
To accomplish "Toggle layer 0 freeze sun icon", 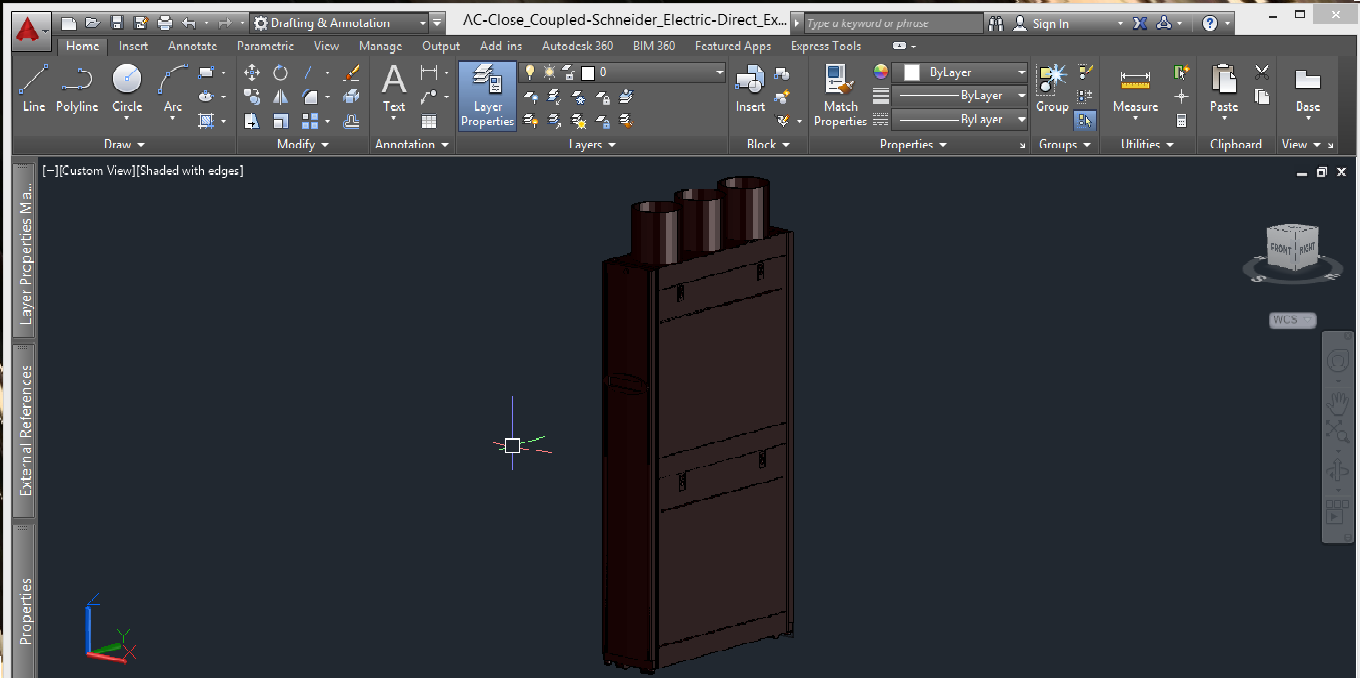I will pyautogui.click(x=549, y=72).
